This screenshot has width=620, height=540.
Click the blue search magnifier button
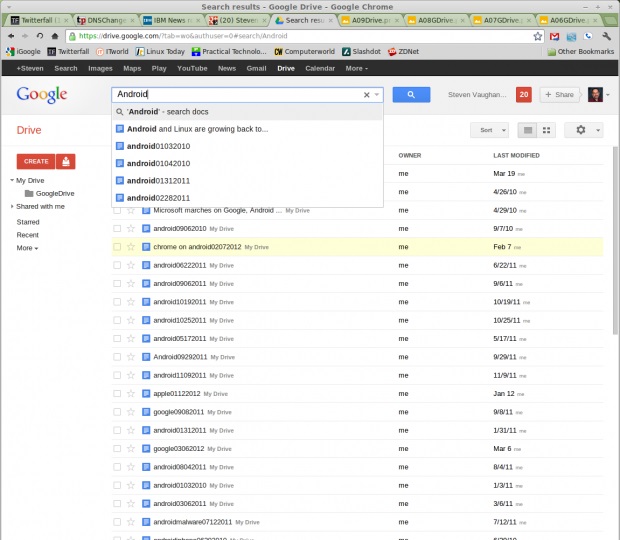(x=411, y=94)
